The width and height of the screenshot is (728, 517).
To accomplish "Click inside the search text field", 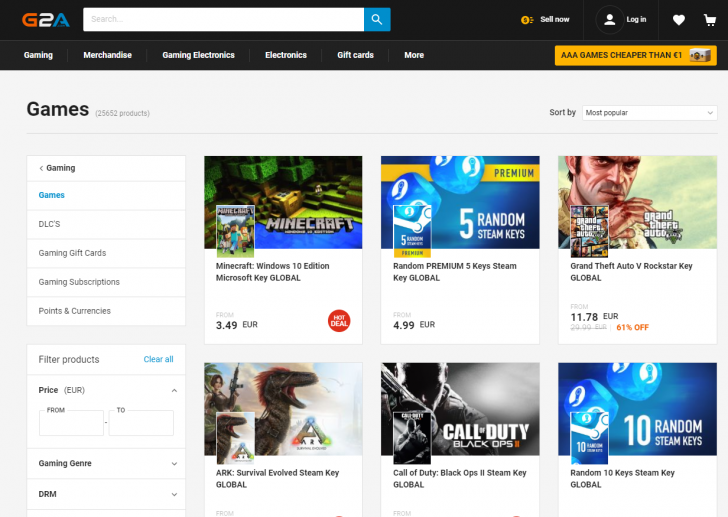I will pos(223,19).
